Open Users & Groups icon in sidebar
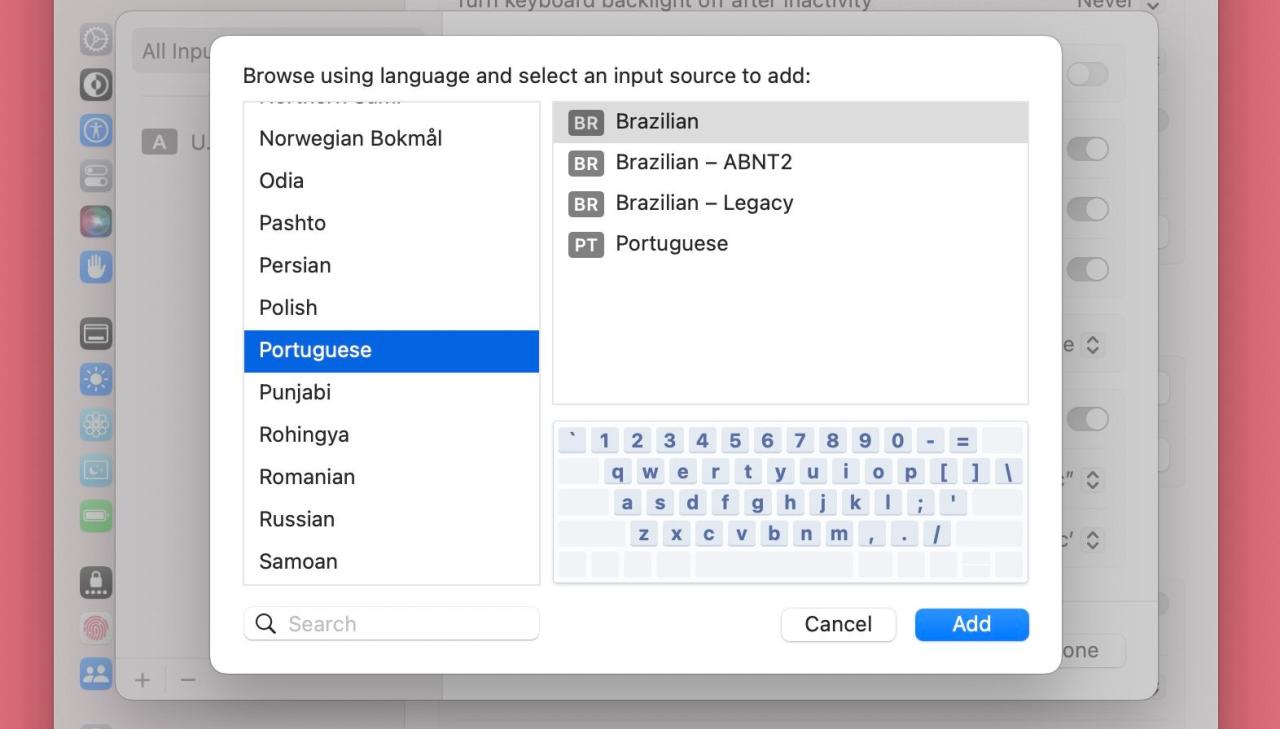Image resolution: width=1280 pixels, height=729 pixels. point(96,673)
